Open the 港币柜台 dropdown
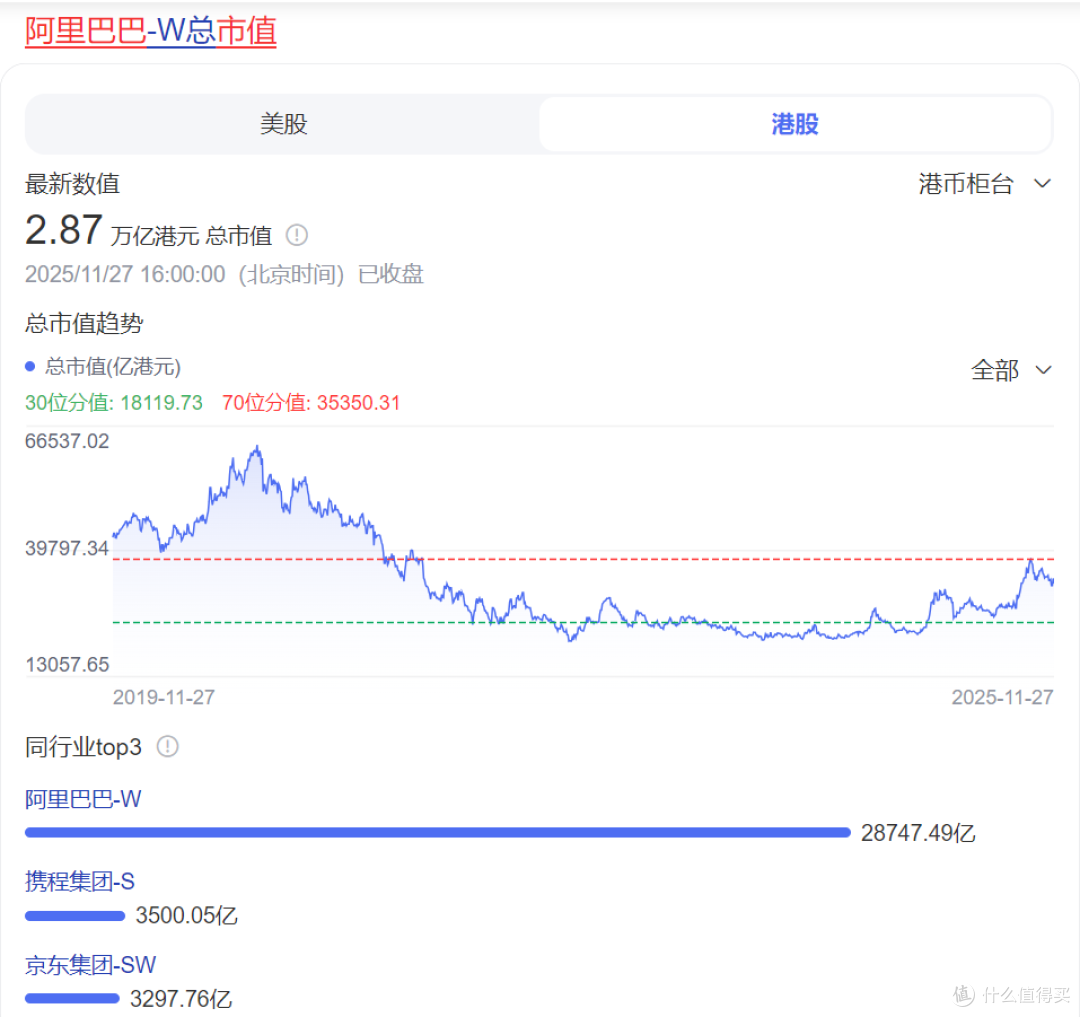 (984, 184)
